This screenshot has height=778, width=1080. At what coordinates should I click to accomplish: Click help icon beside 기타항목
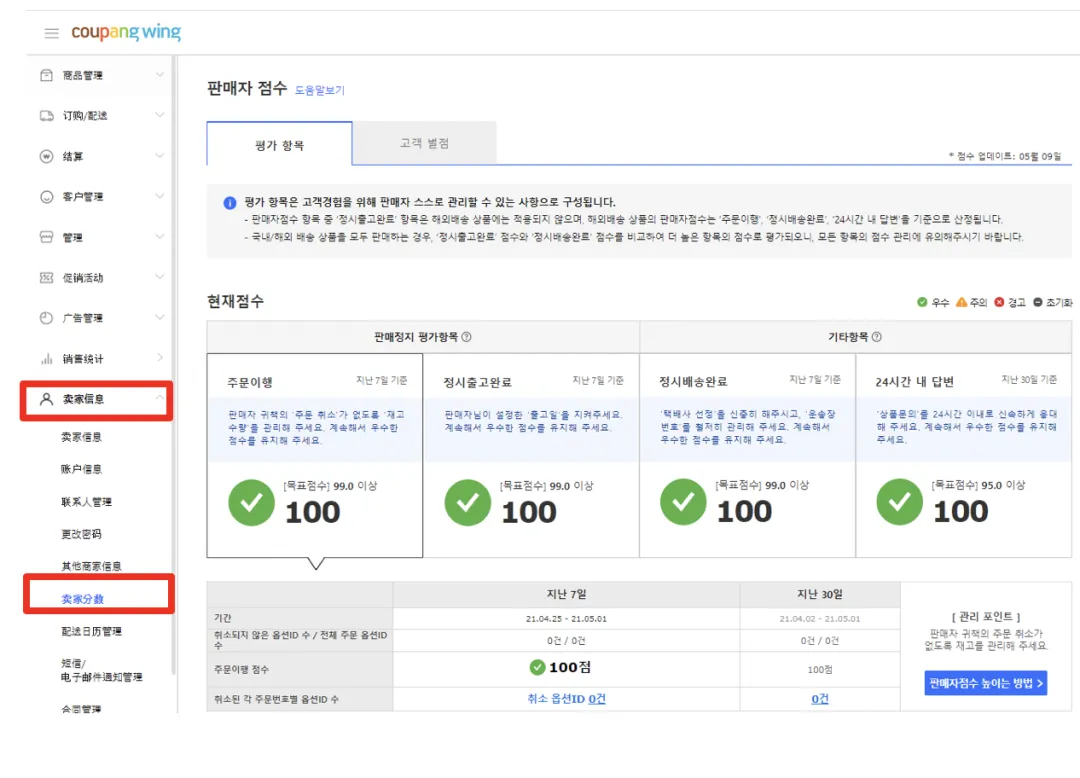click(877, 337)
